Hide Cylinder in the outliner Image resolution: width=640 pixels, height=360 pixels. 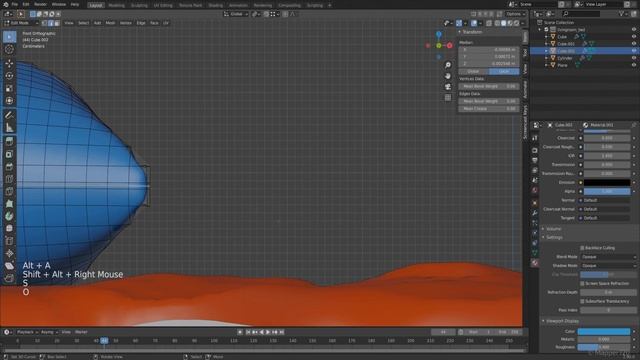(x=634, y=58)
